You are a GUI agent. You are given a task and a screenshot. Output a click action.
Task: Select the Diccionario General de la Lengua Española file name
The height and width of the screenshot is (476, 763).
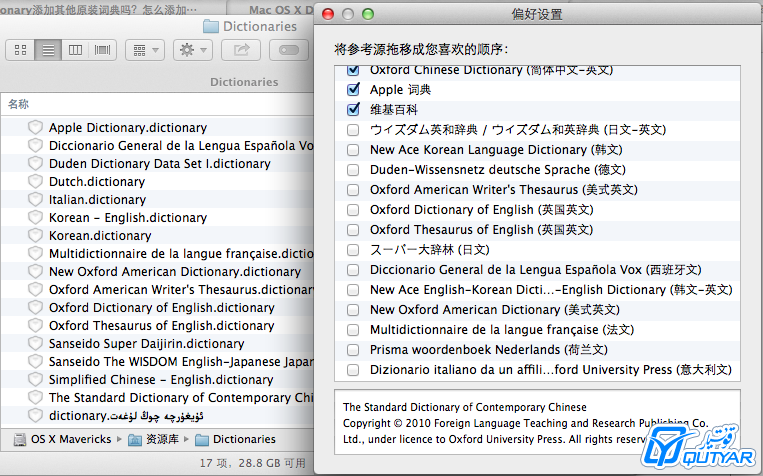coord(181,146)
